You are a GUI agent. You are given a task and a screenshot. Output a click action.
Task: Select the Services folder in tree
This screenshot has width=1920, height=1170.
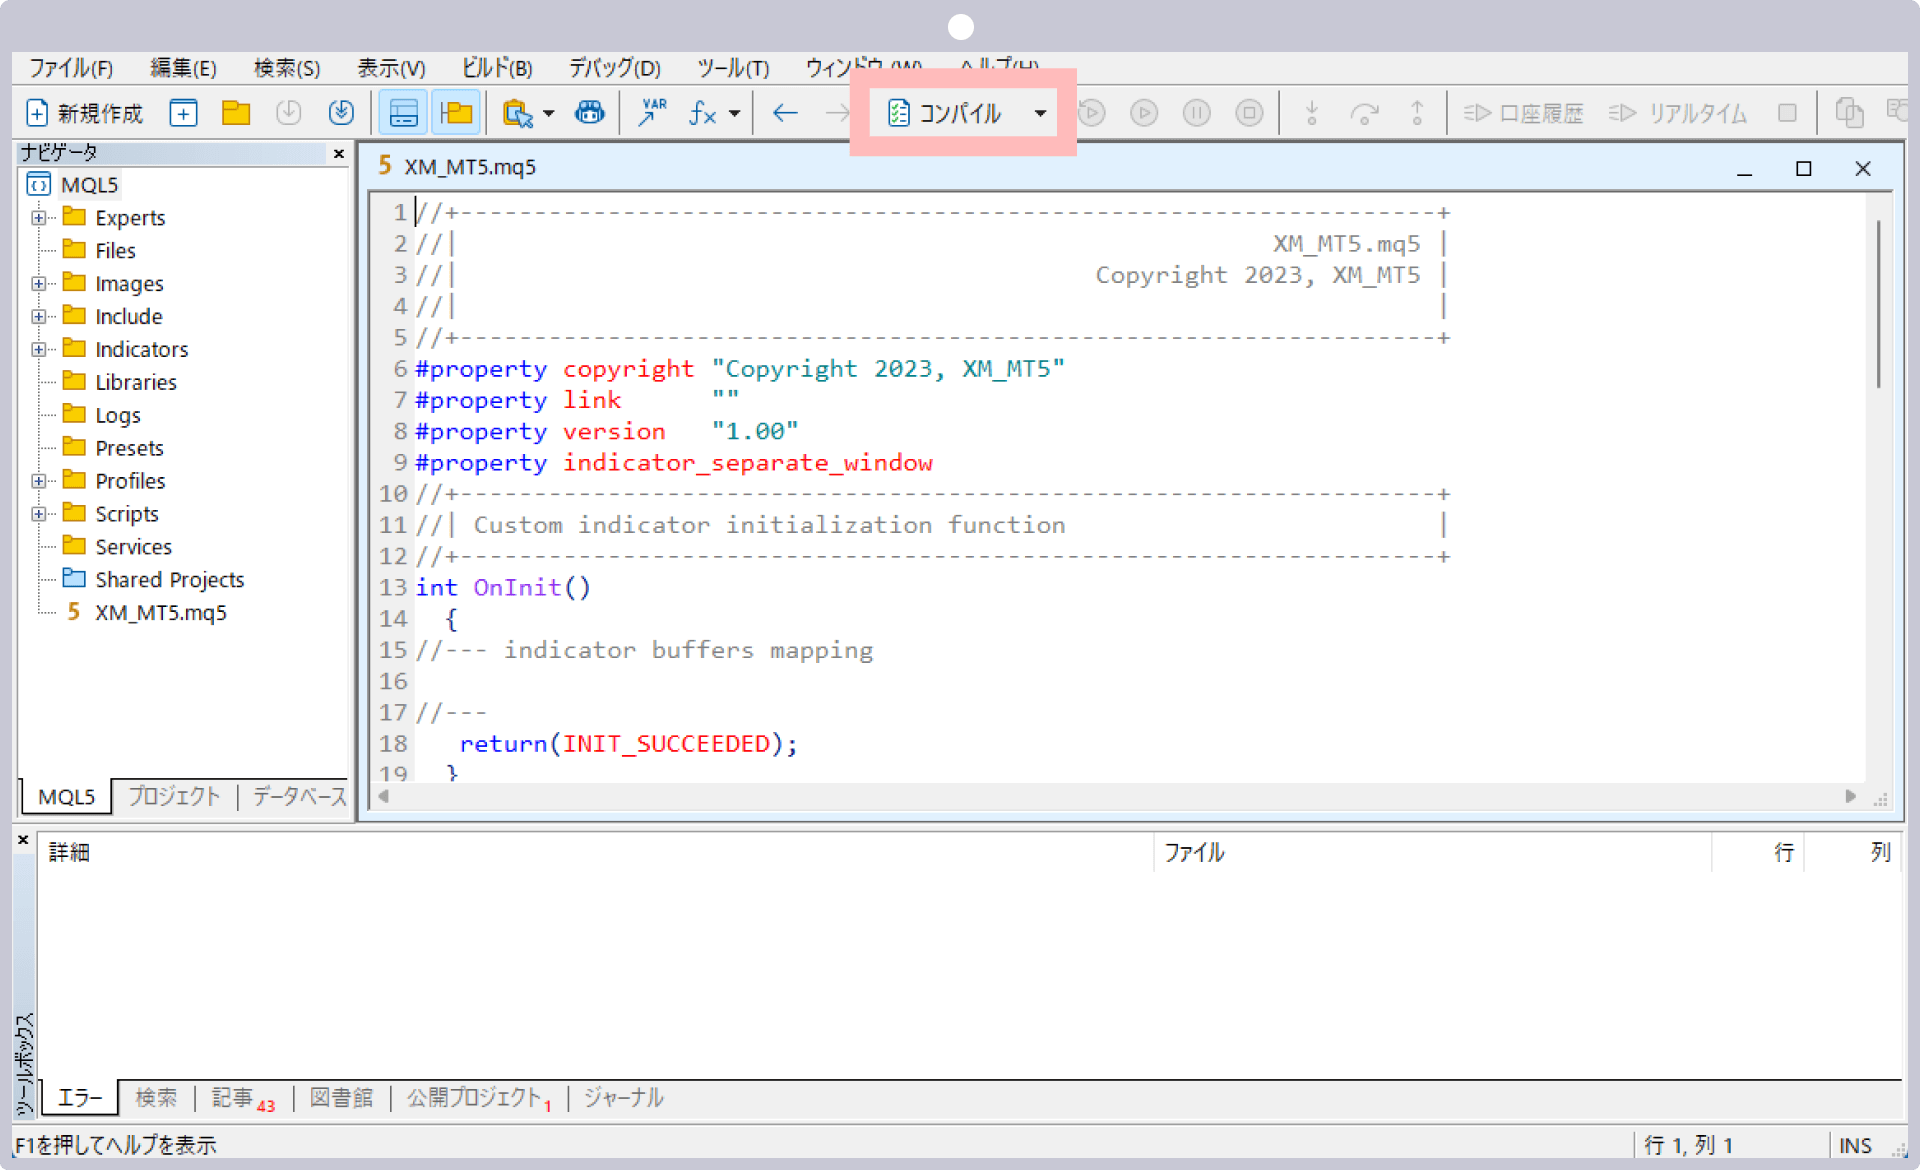pyautogui.click(x=133, y=547)
